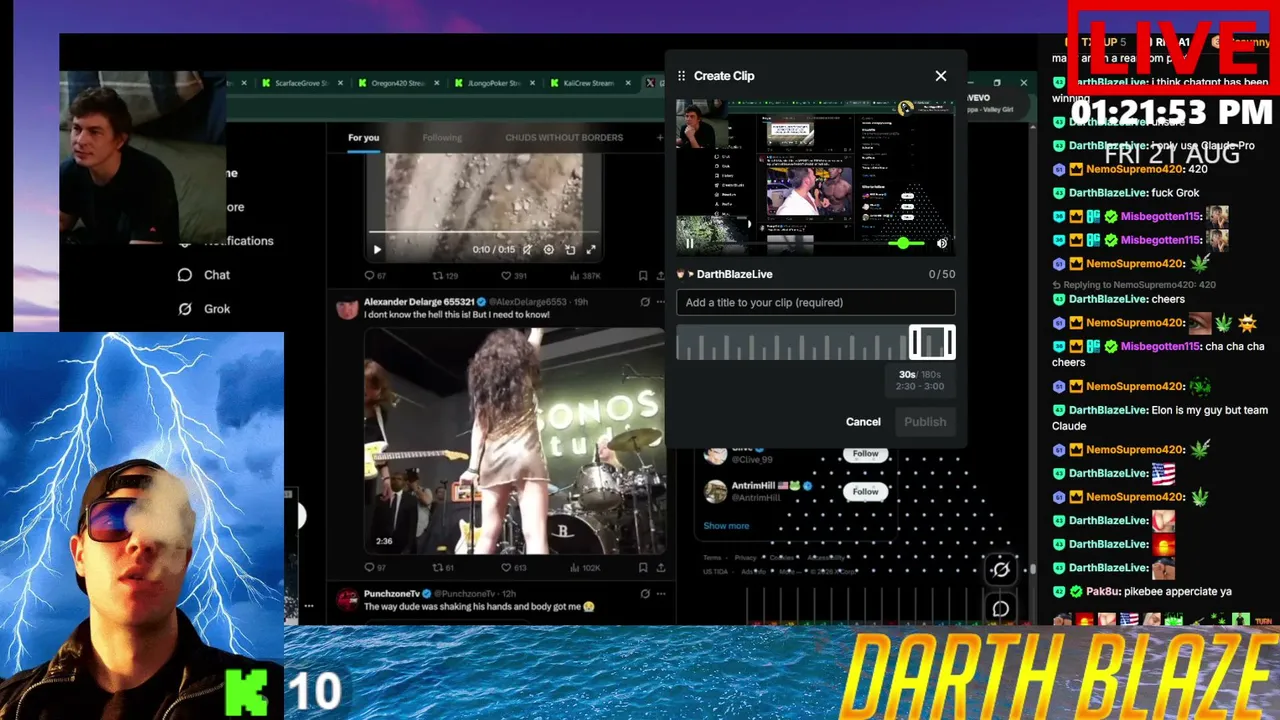
Task: View analytics for Alexander Delarge's 102K views
Action: point(585,568)
